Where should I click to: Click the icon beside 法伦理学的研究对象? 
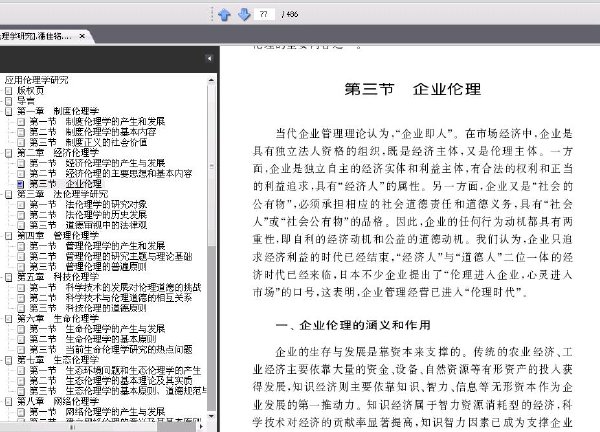coord(21,205)
